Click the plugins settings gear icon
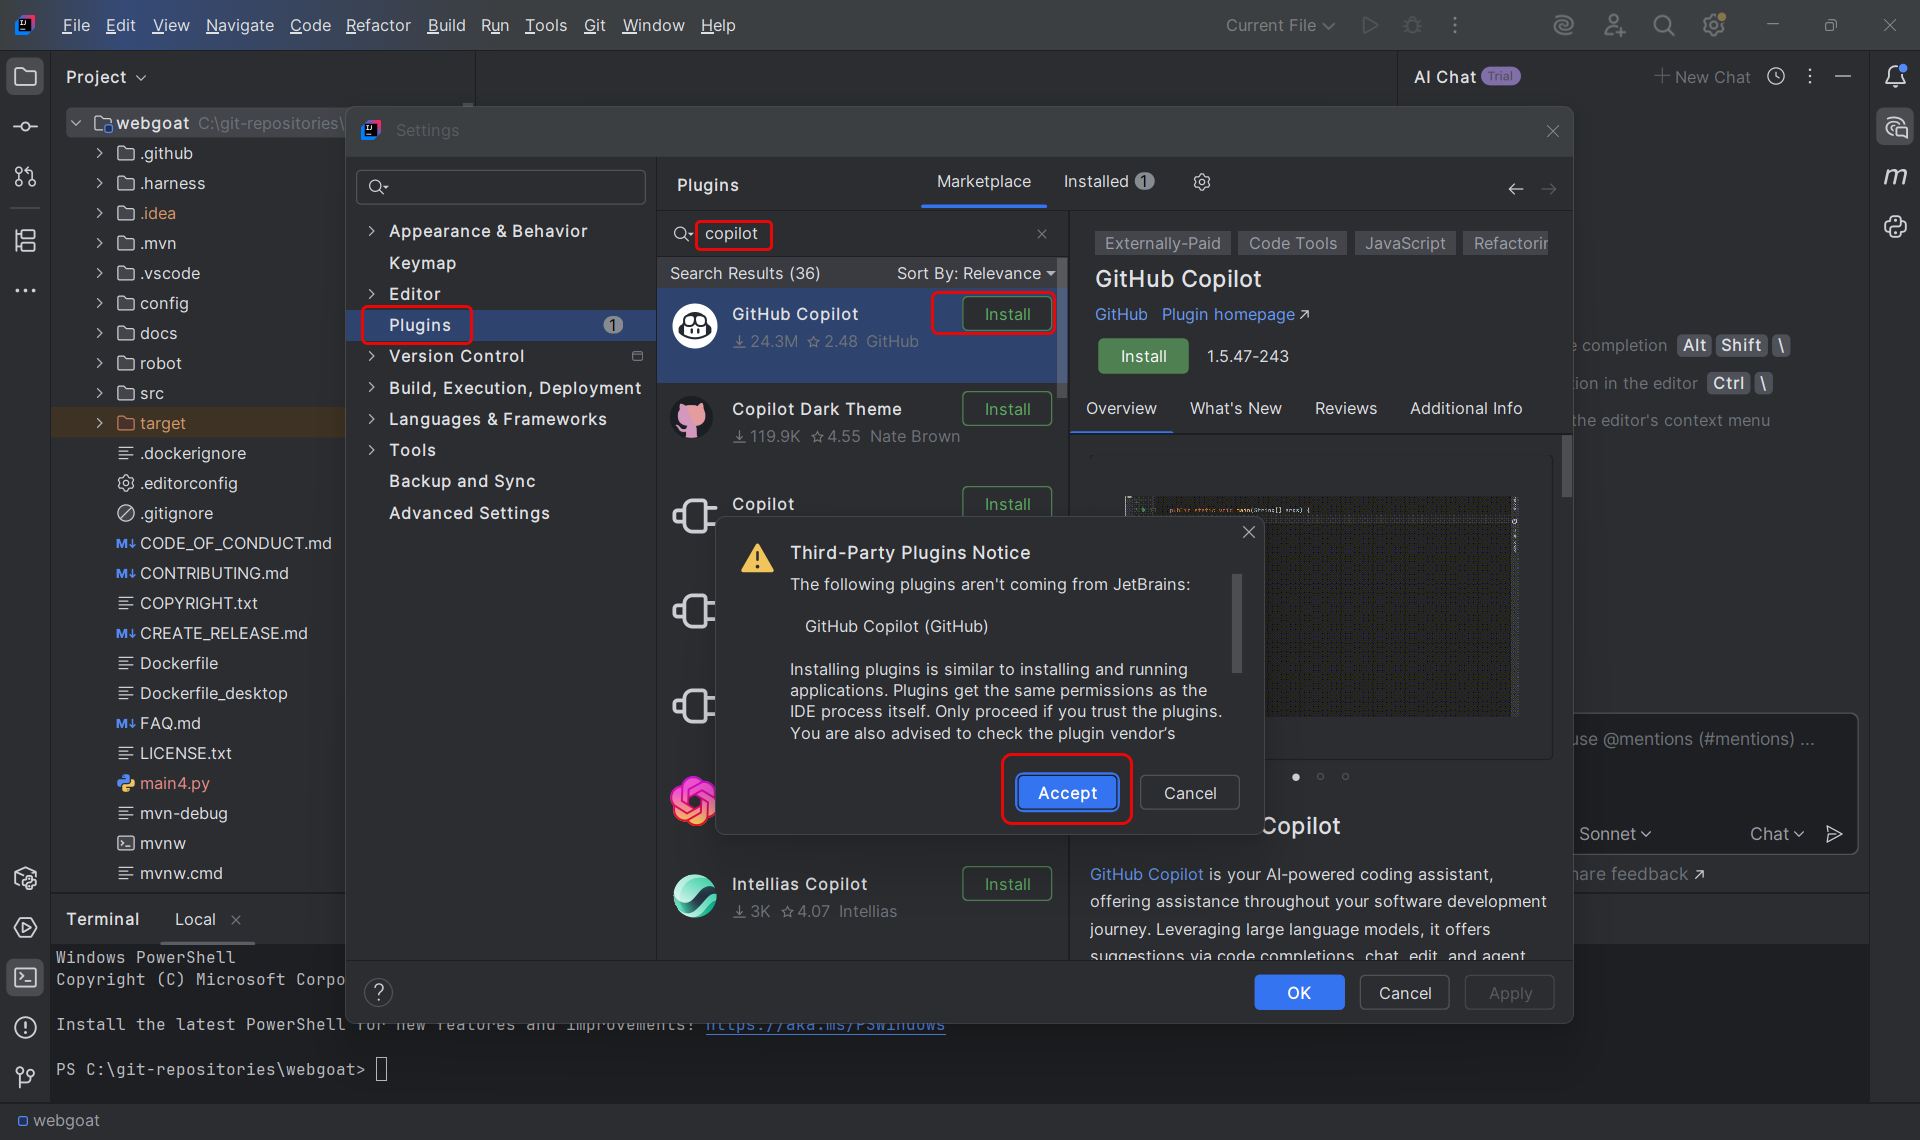The height and width of the screenshot is (1140, 1920). (x=1202, y=182)
